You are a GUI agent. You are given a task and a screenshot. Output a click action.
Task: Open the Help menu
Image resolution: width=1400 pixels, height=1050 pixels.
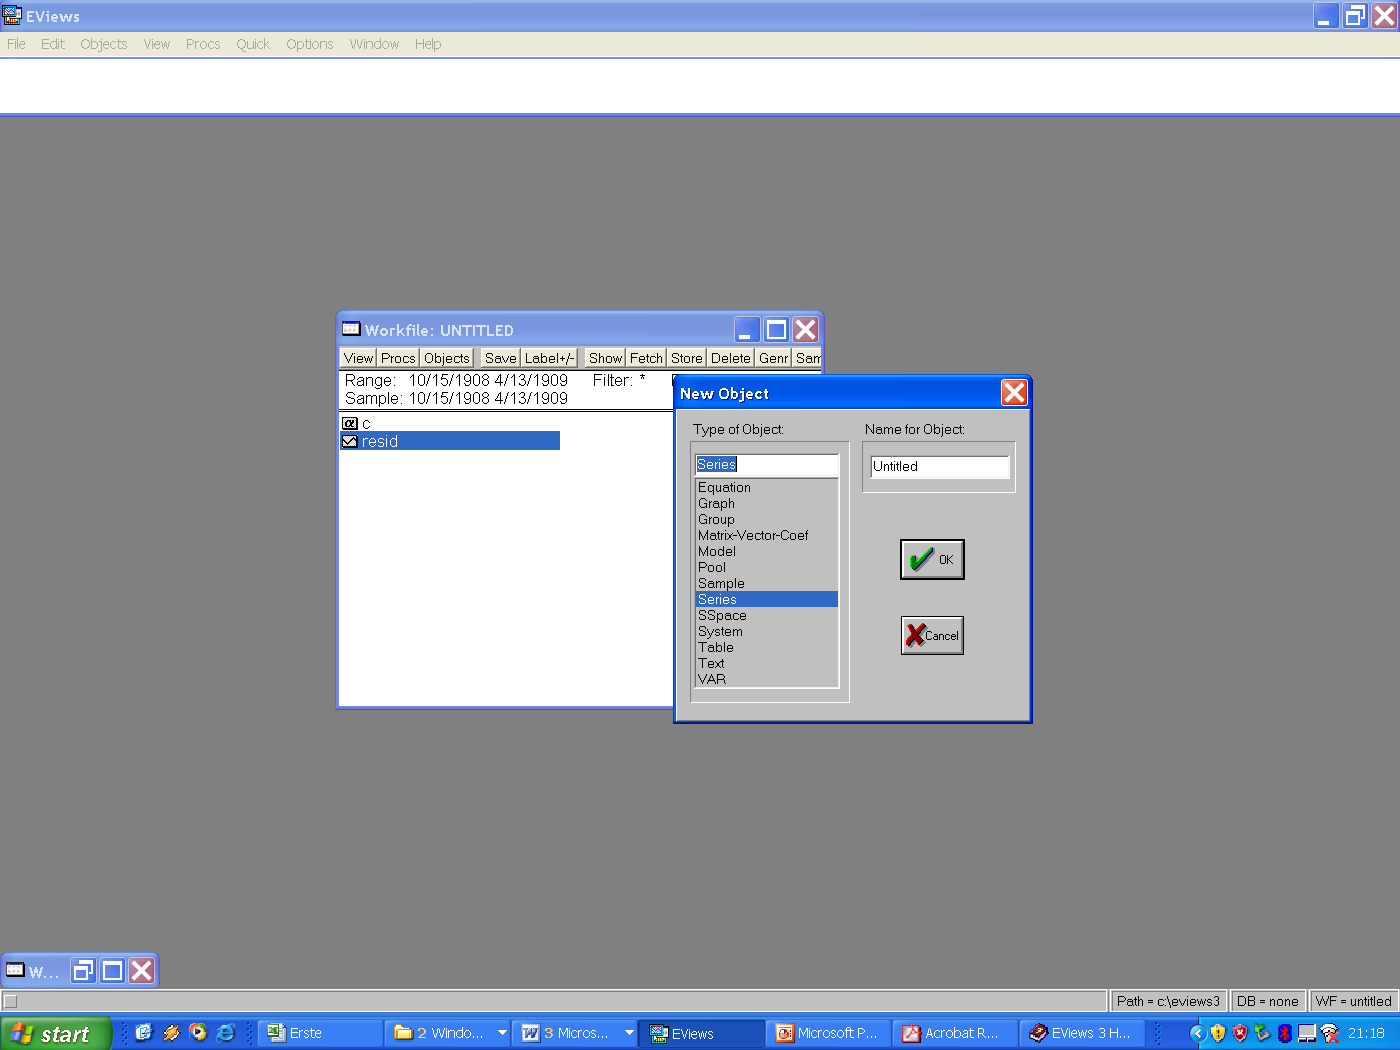tap(428, 44)
